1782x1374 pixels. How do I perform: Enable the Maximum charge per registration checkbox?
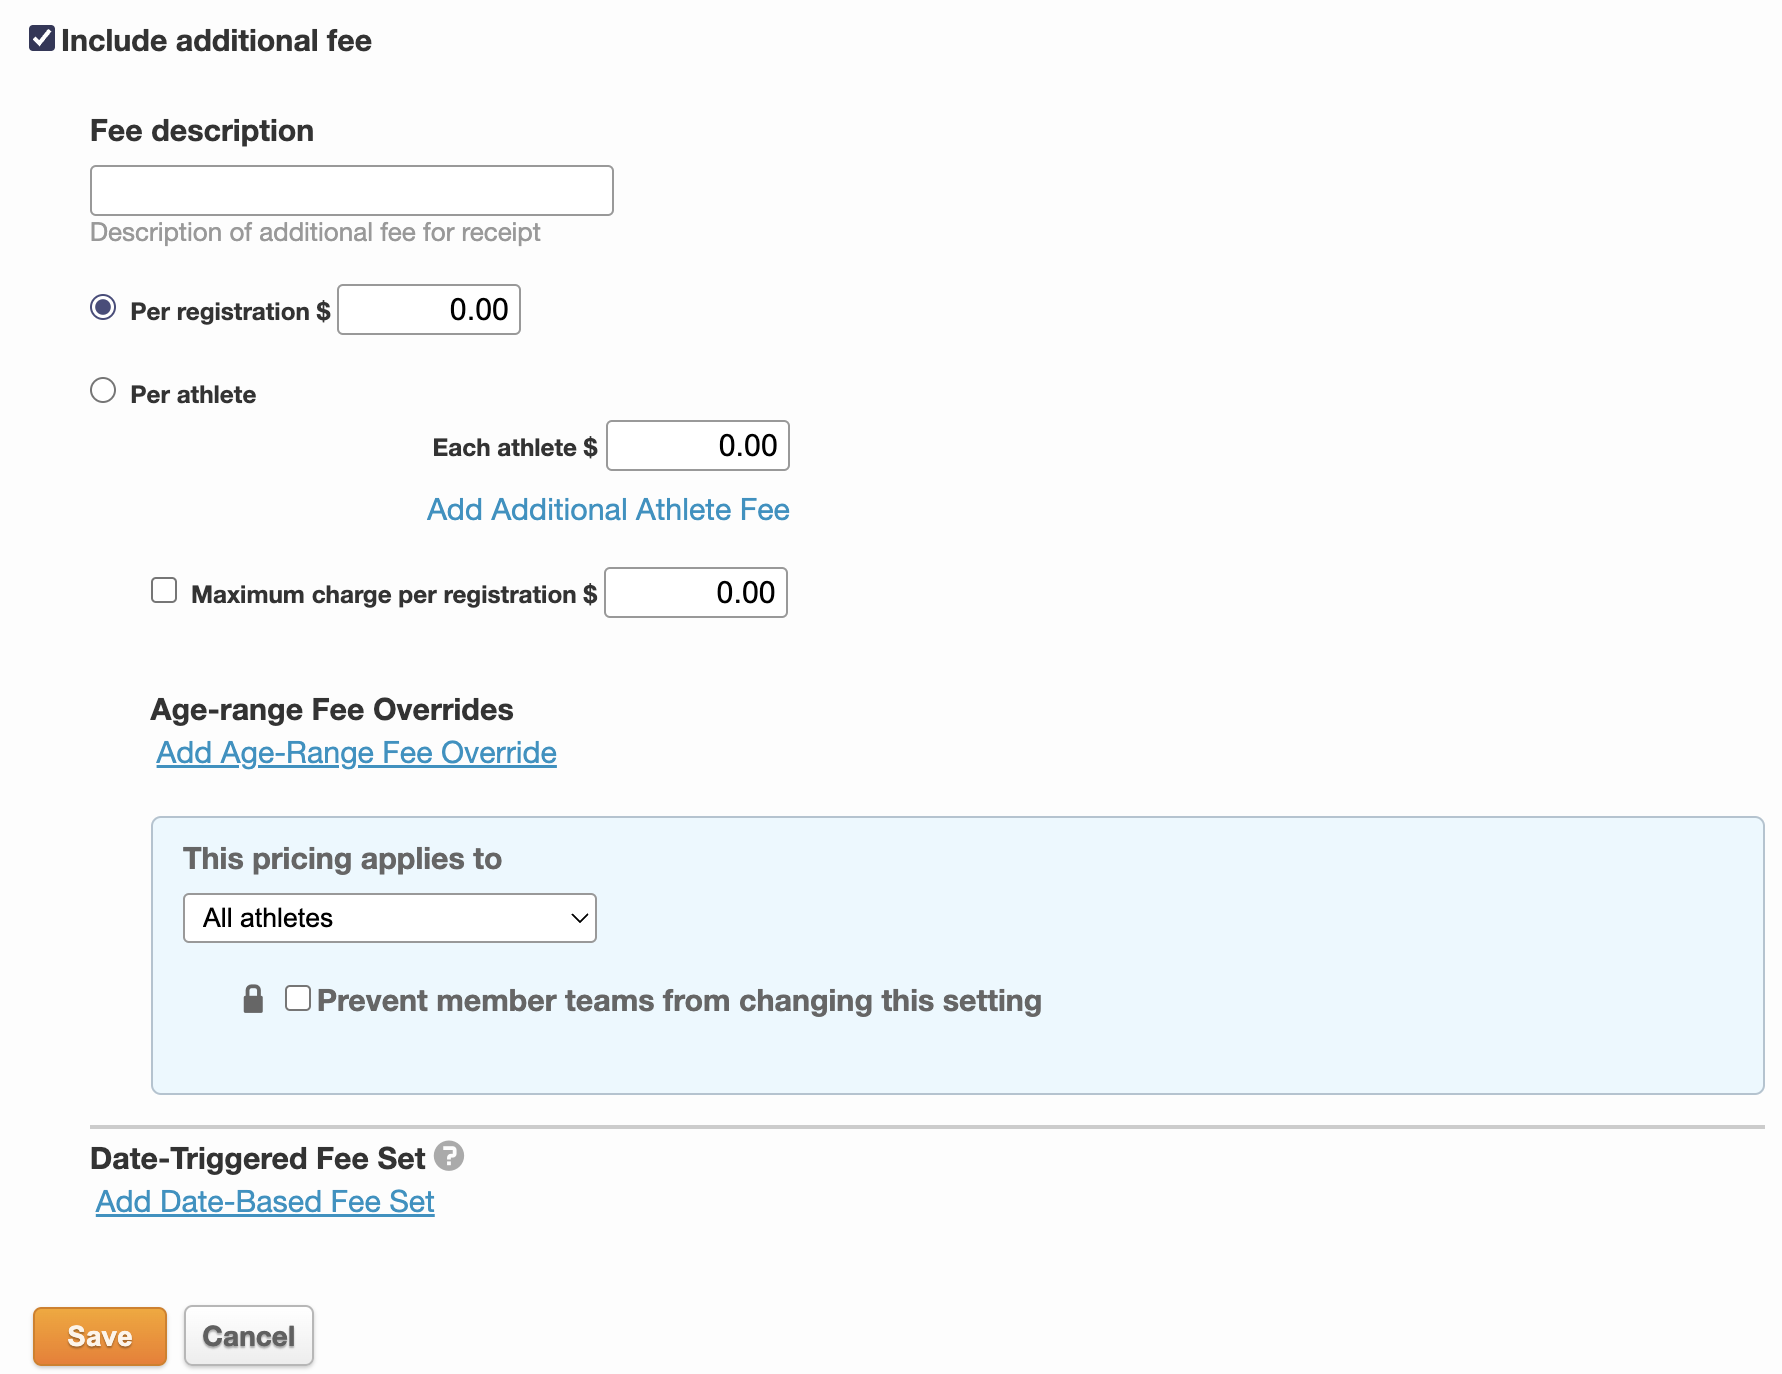(164, 591)
